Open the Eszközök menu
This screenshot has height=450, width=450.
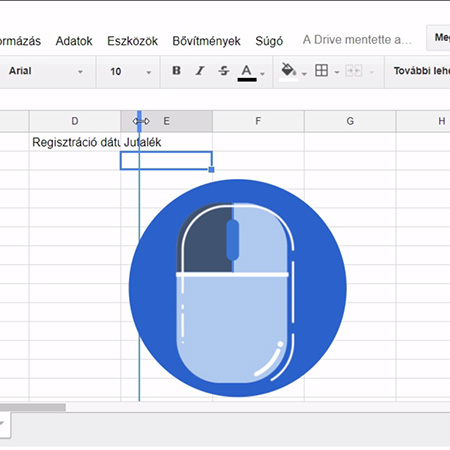coord(132,41)
